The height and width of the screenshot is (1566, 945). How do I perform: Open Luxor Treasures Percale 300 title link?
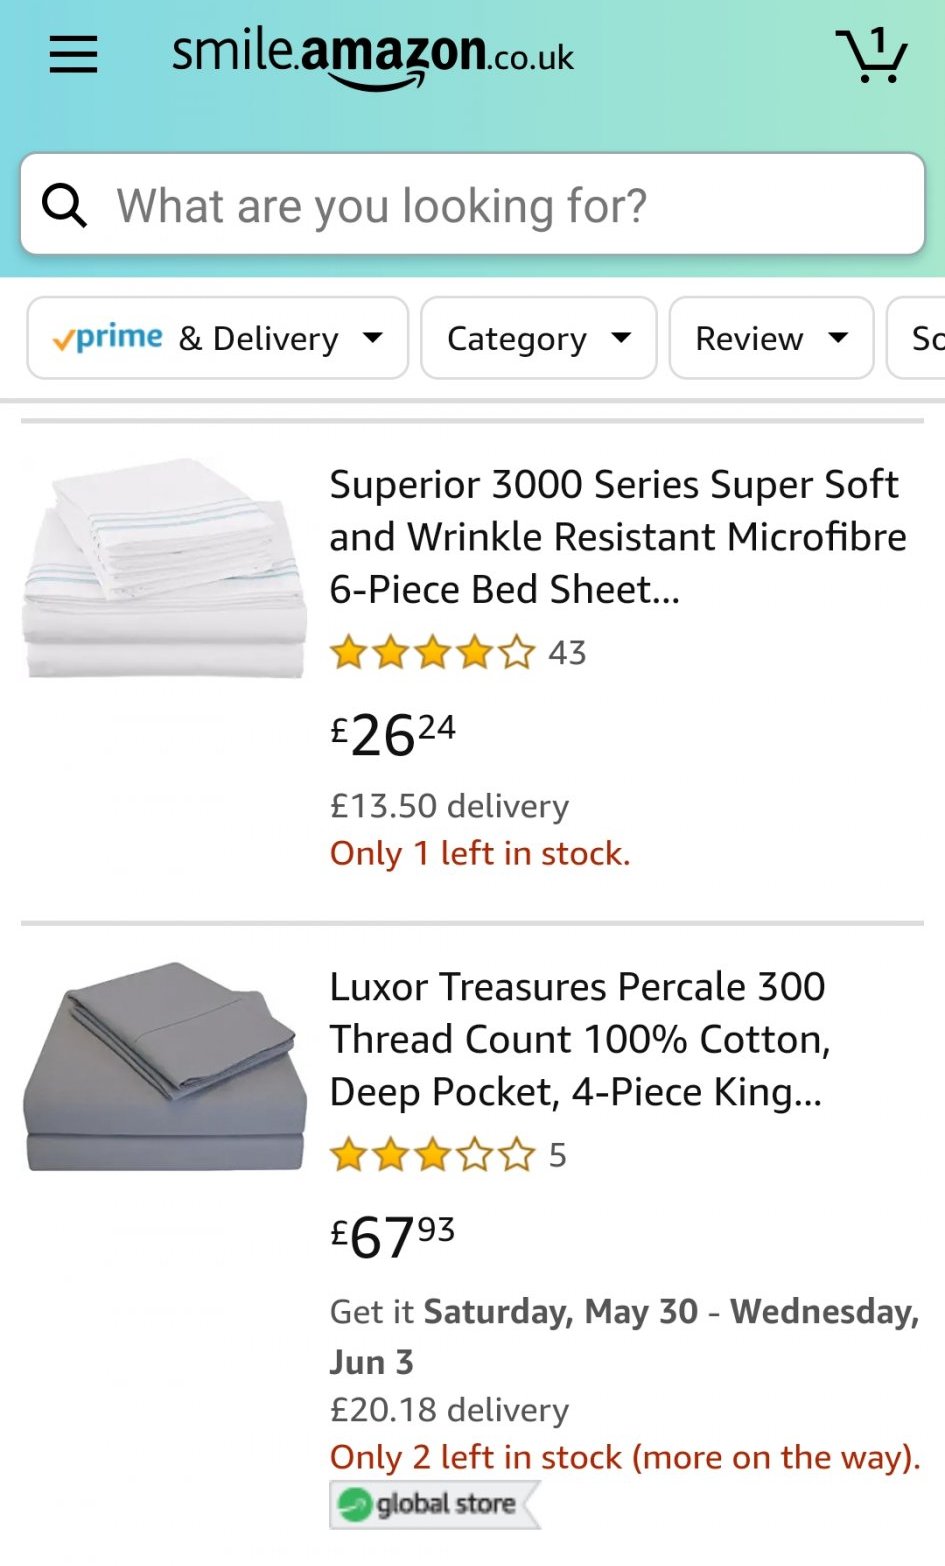tap(579, 1039)
